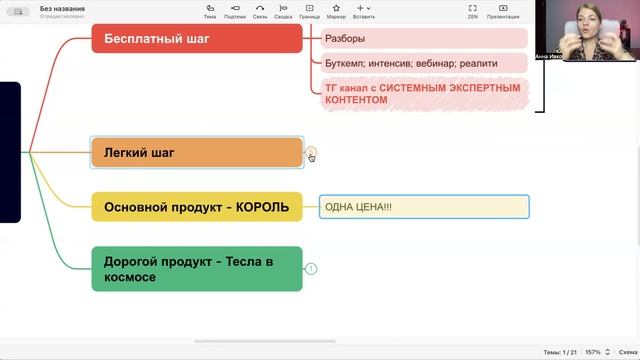Select the Бесплатный шаг topic

point(197,38)
